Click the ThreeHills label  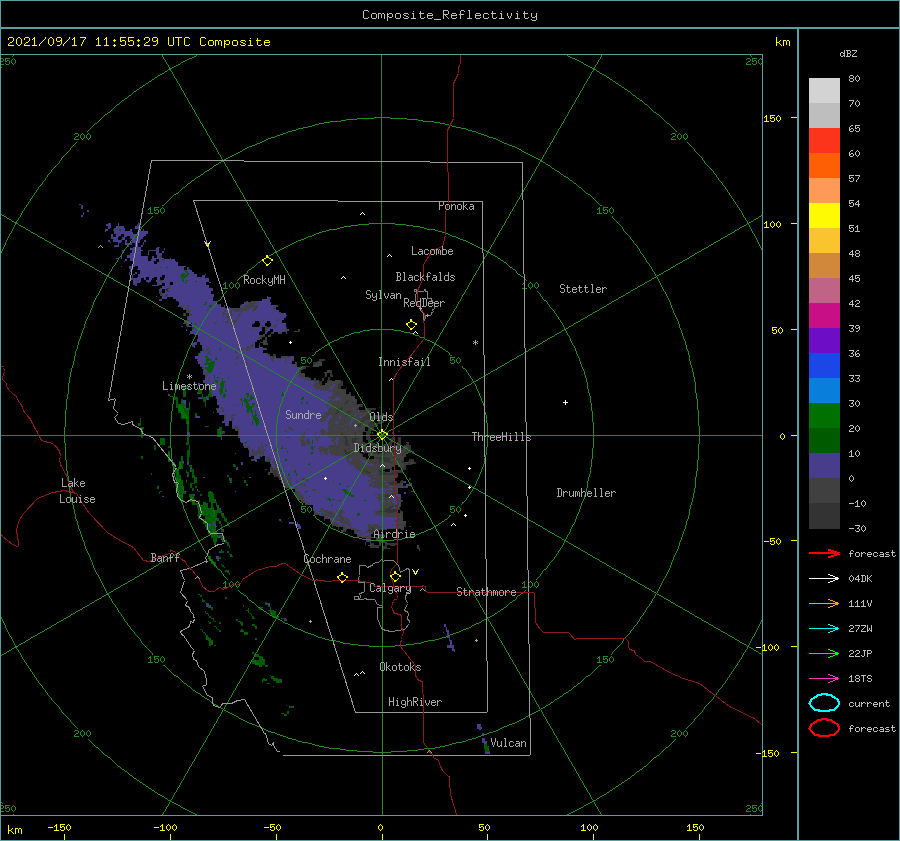click(x=501, y=437)
